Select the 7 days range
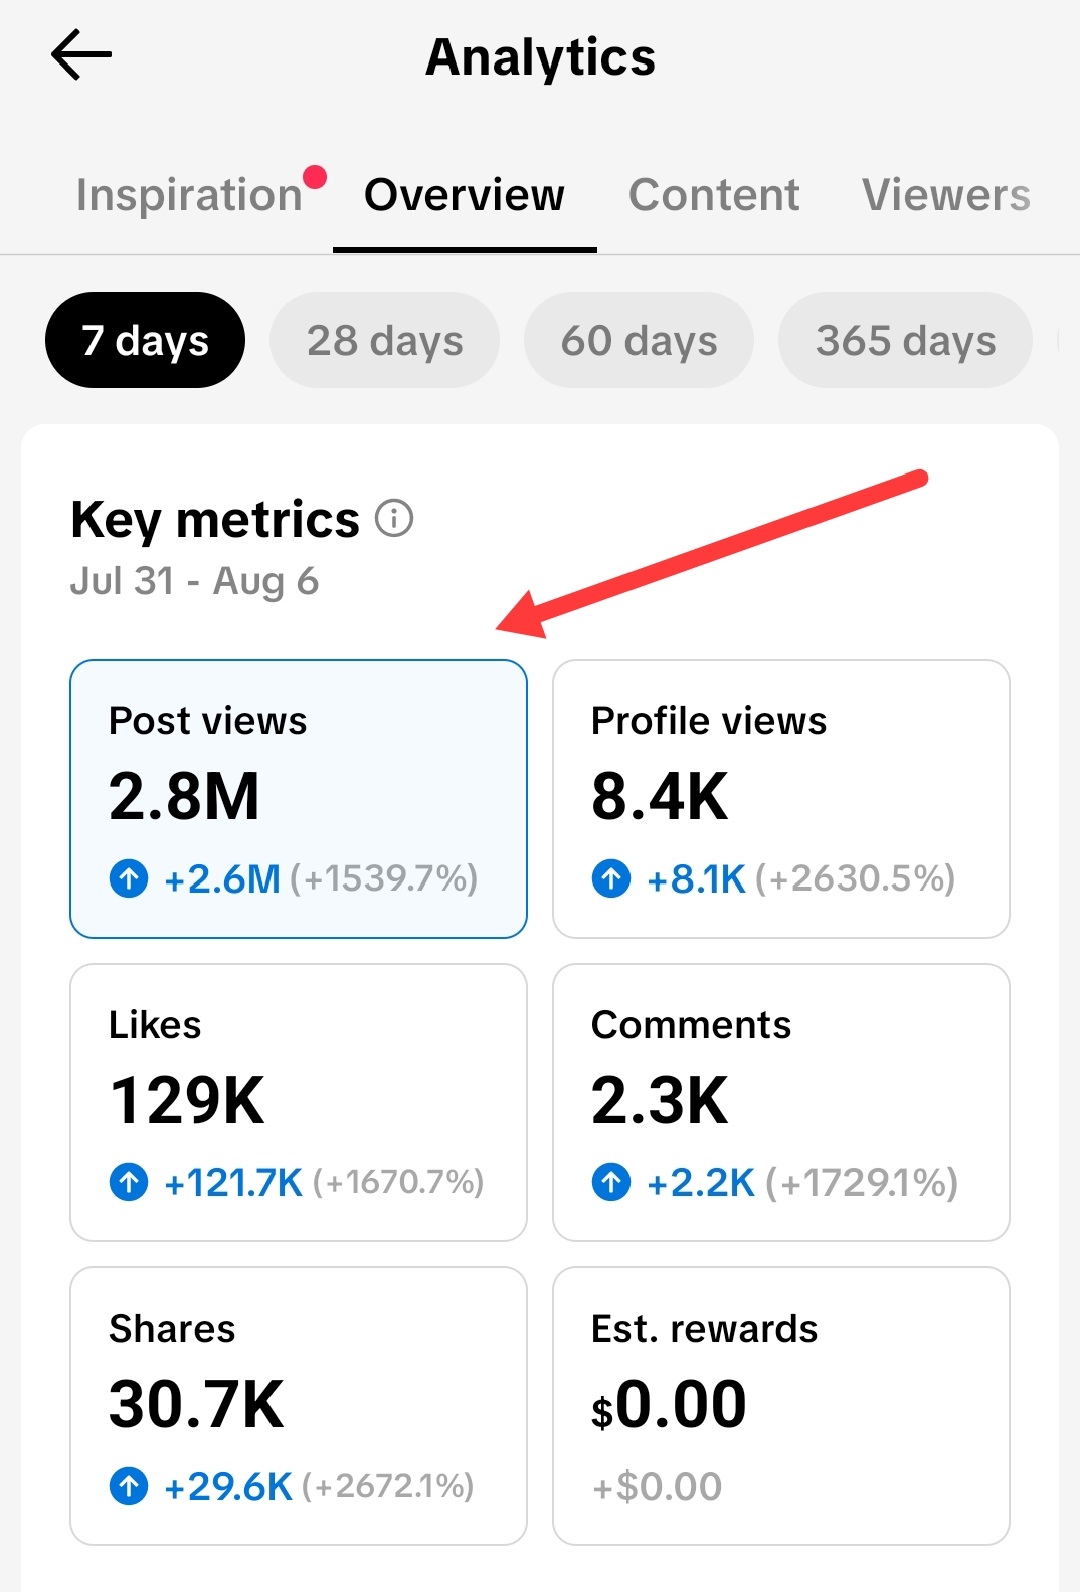 [145, 340]
